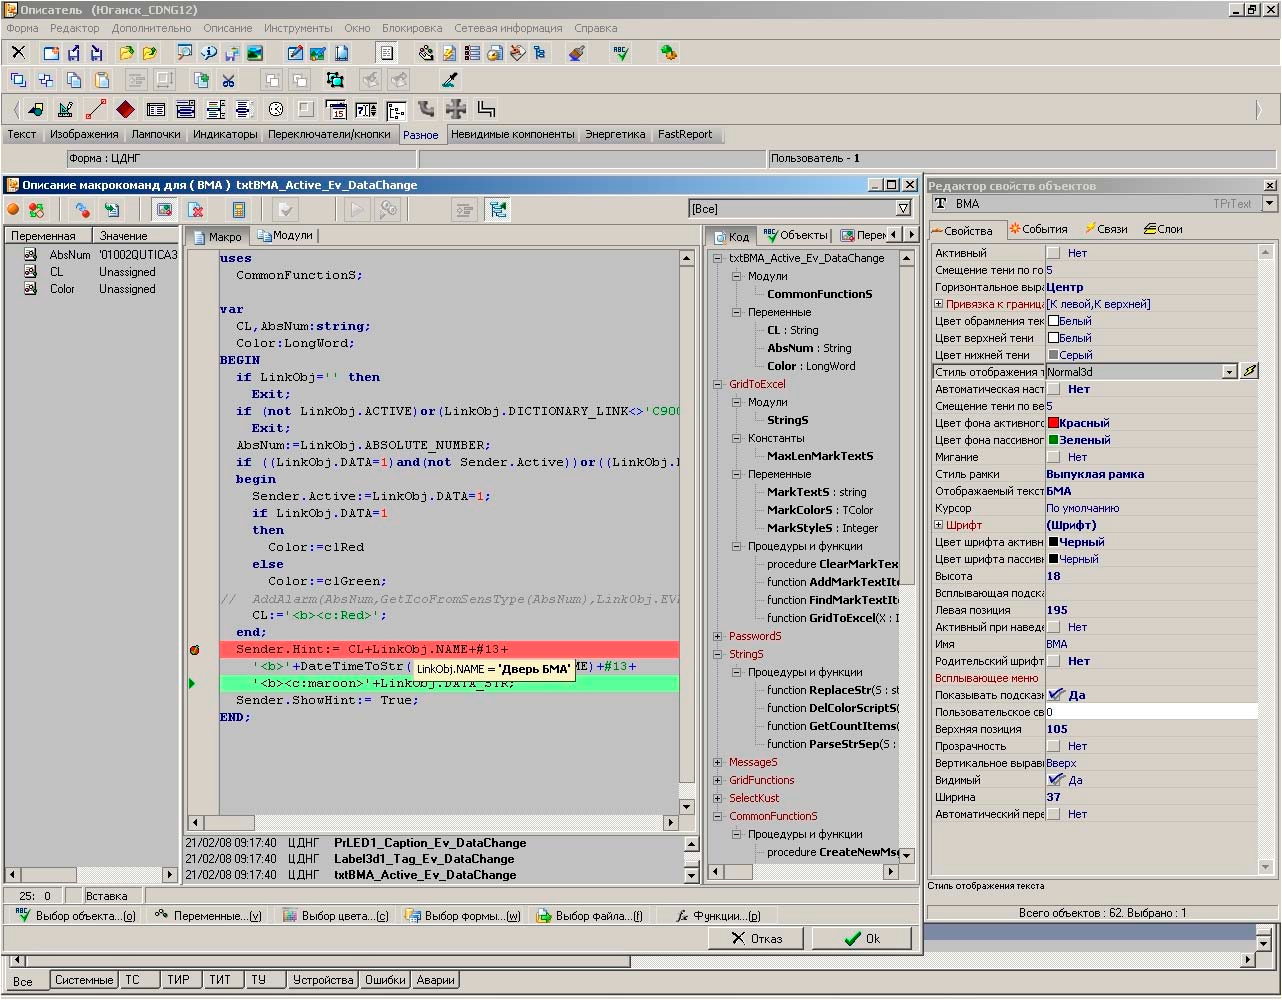This screenshot has height=1000, width=1282.
Task: Click the 'Пользовательское св' value field
Action: click(1150, 712)
